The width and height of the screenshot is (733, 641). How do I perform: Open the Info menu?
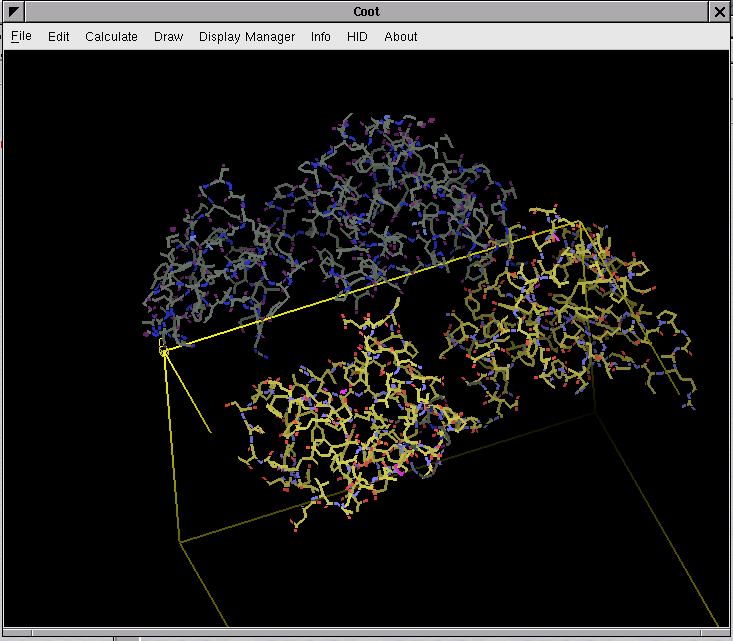(320, 37)
